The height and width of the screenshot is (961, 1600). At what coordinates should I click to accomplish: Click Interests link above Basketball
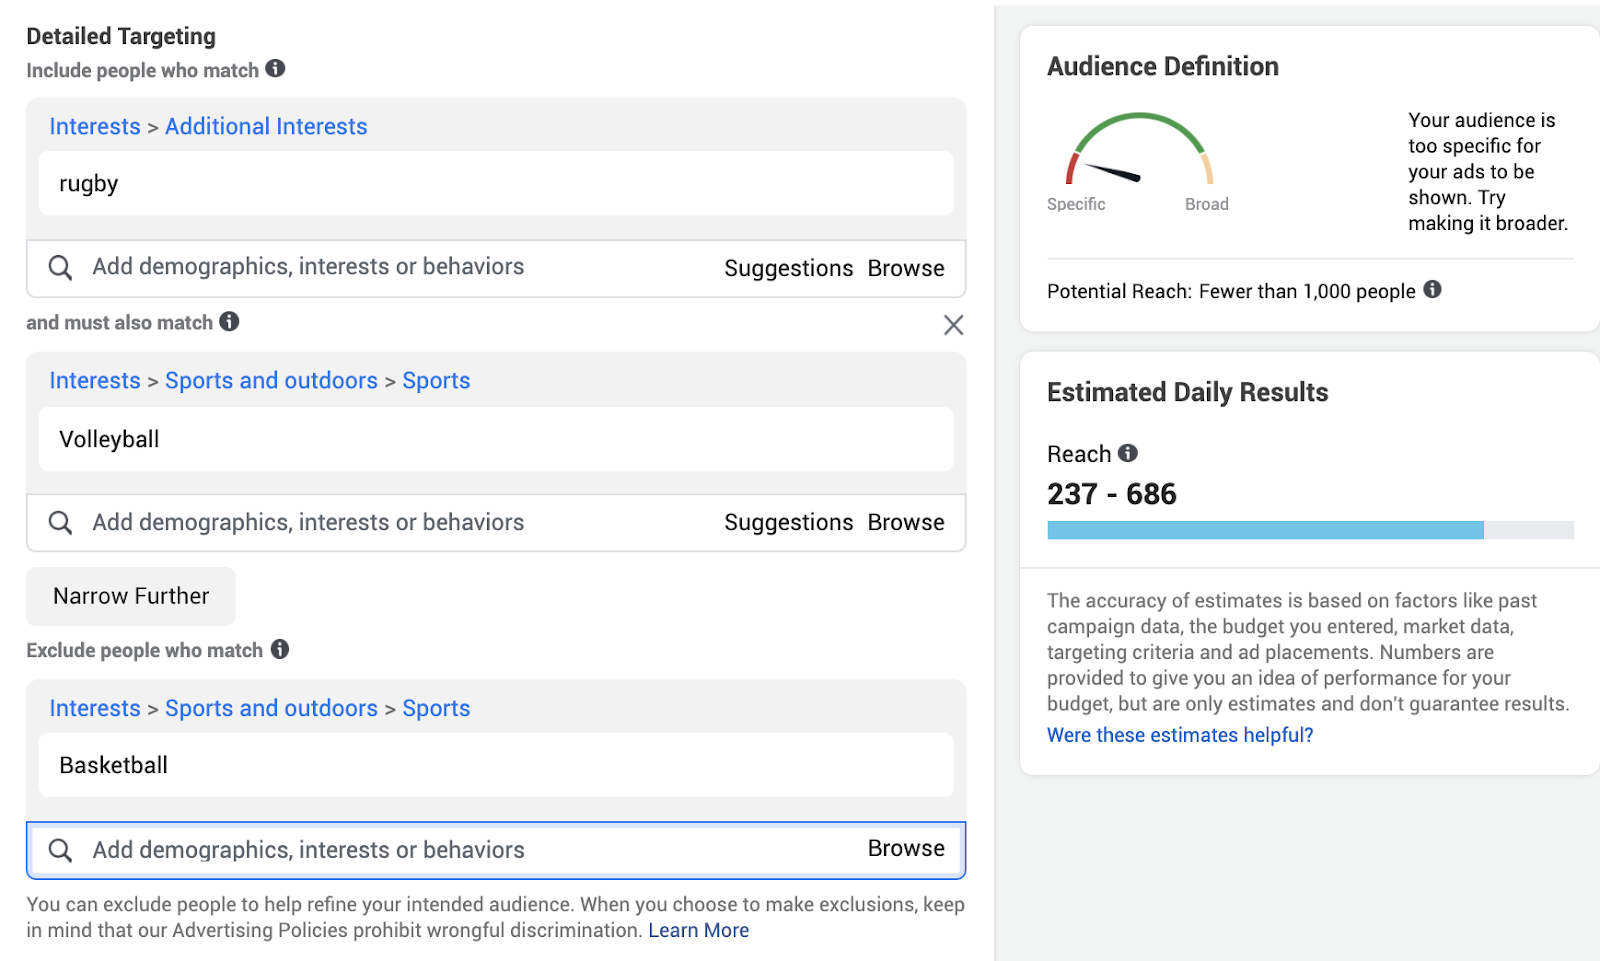click(95, 708)
